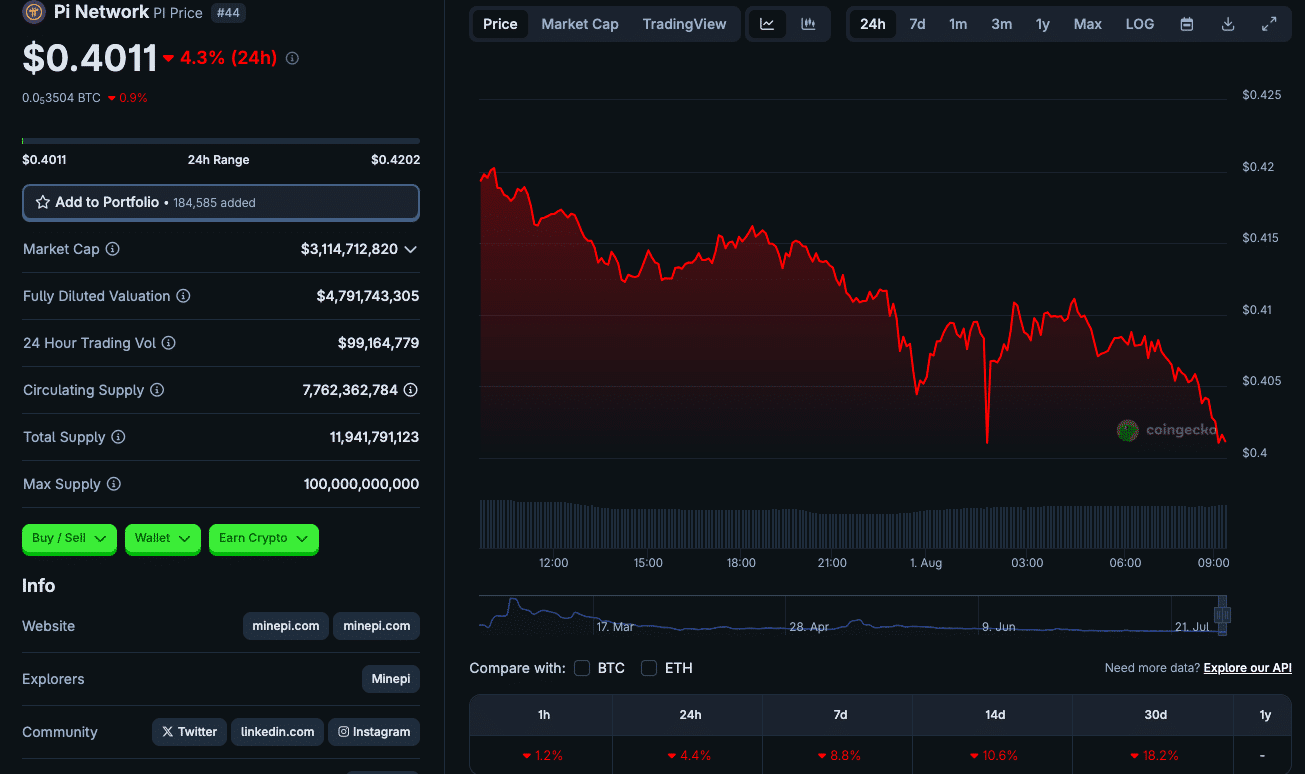1305x774 pixels.
Task: Enable ETH comparison checkbox
Action: click(649, 668)
